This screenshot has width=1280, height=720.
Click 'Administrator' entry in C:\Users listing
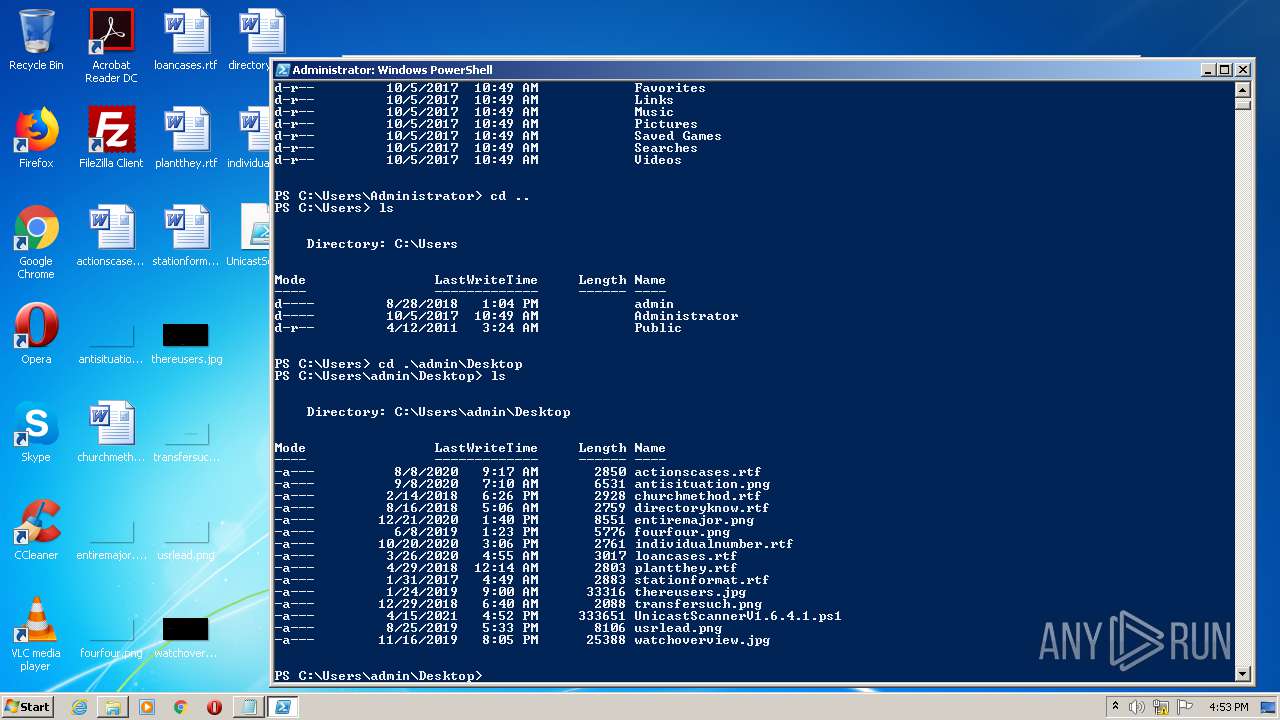[686, 316]
